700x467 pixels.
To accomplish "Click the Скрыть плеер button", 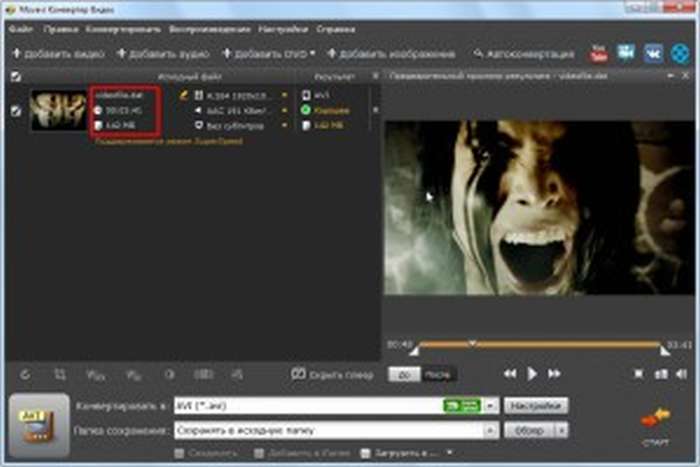I will point(332,375).
